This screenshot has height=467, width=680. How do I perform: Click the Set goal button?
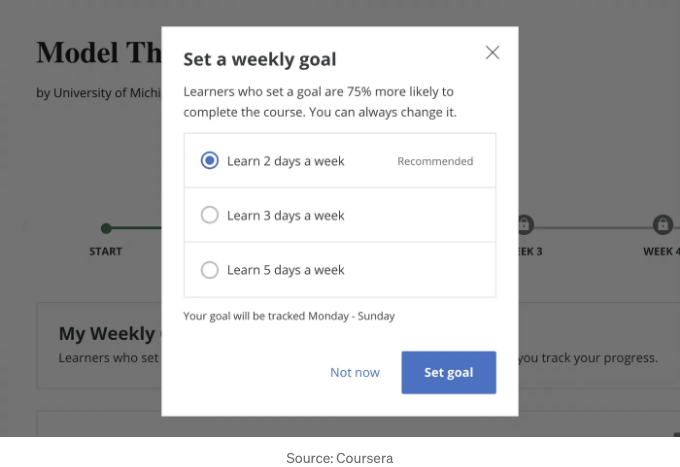448,372
